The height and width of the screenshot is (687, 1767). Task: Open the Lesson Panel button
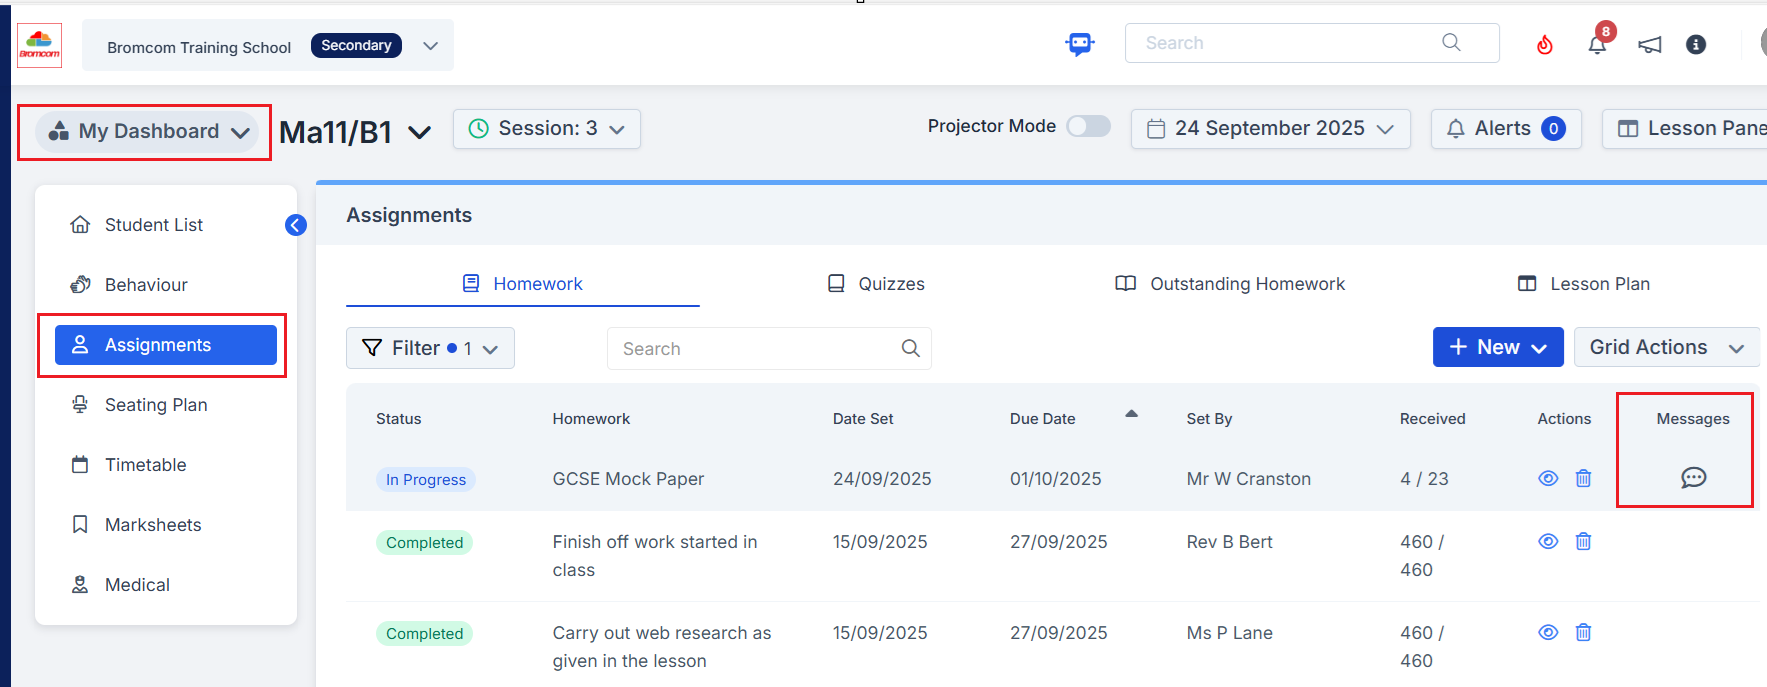[x=1685, y=129]
